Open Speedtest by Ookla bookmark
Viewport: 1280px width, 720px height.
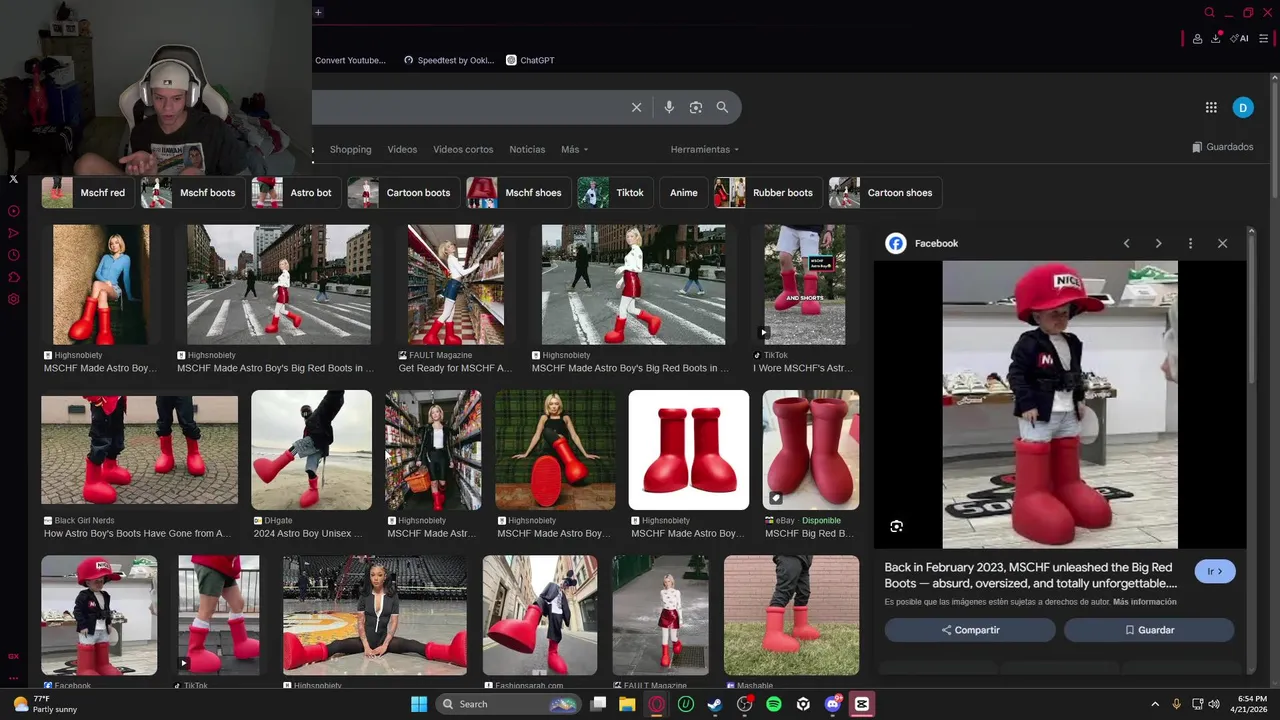tap(449, 60)
